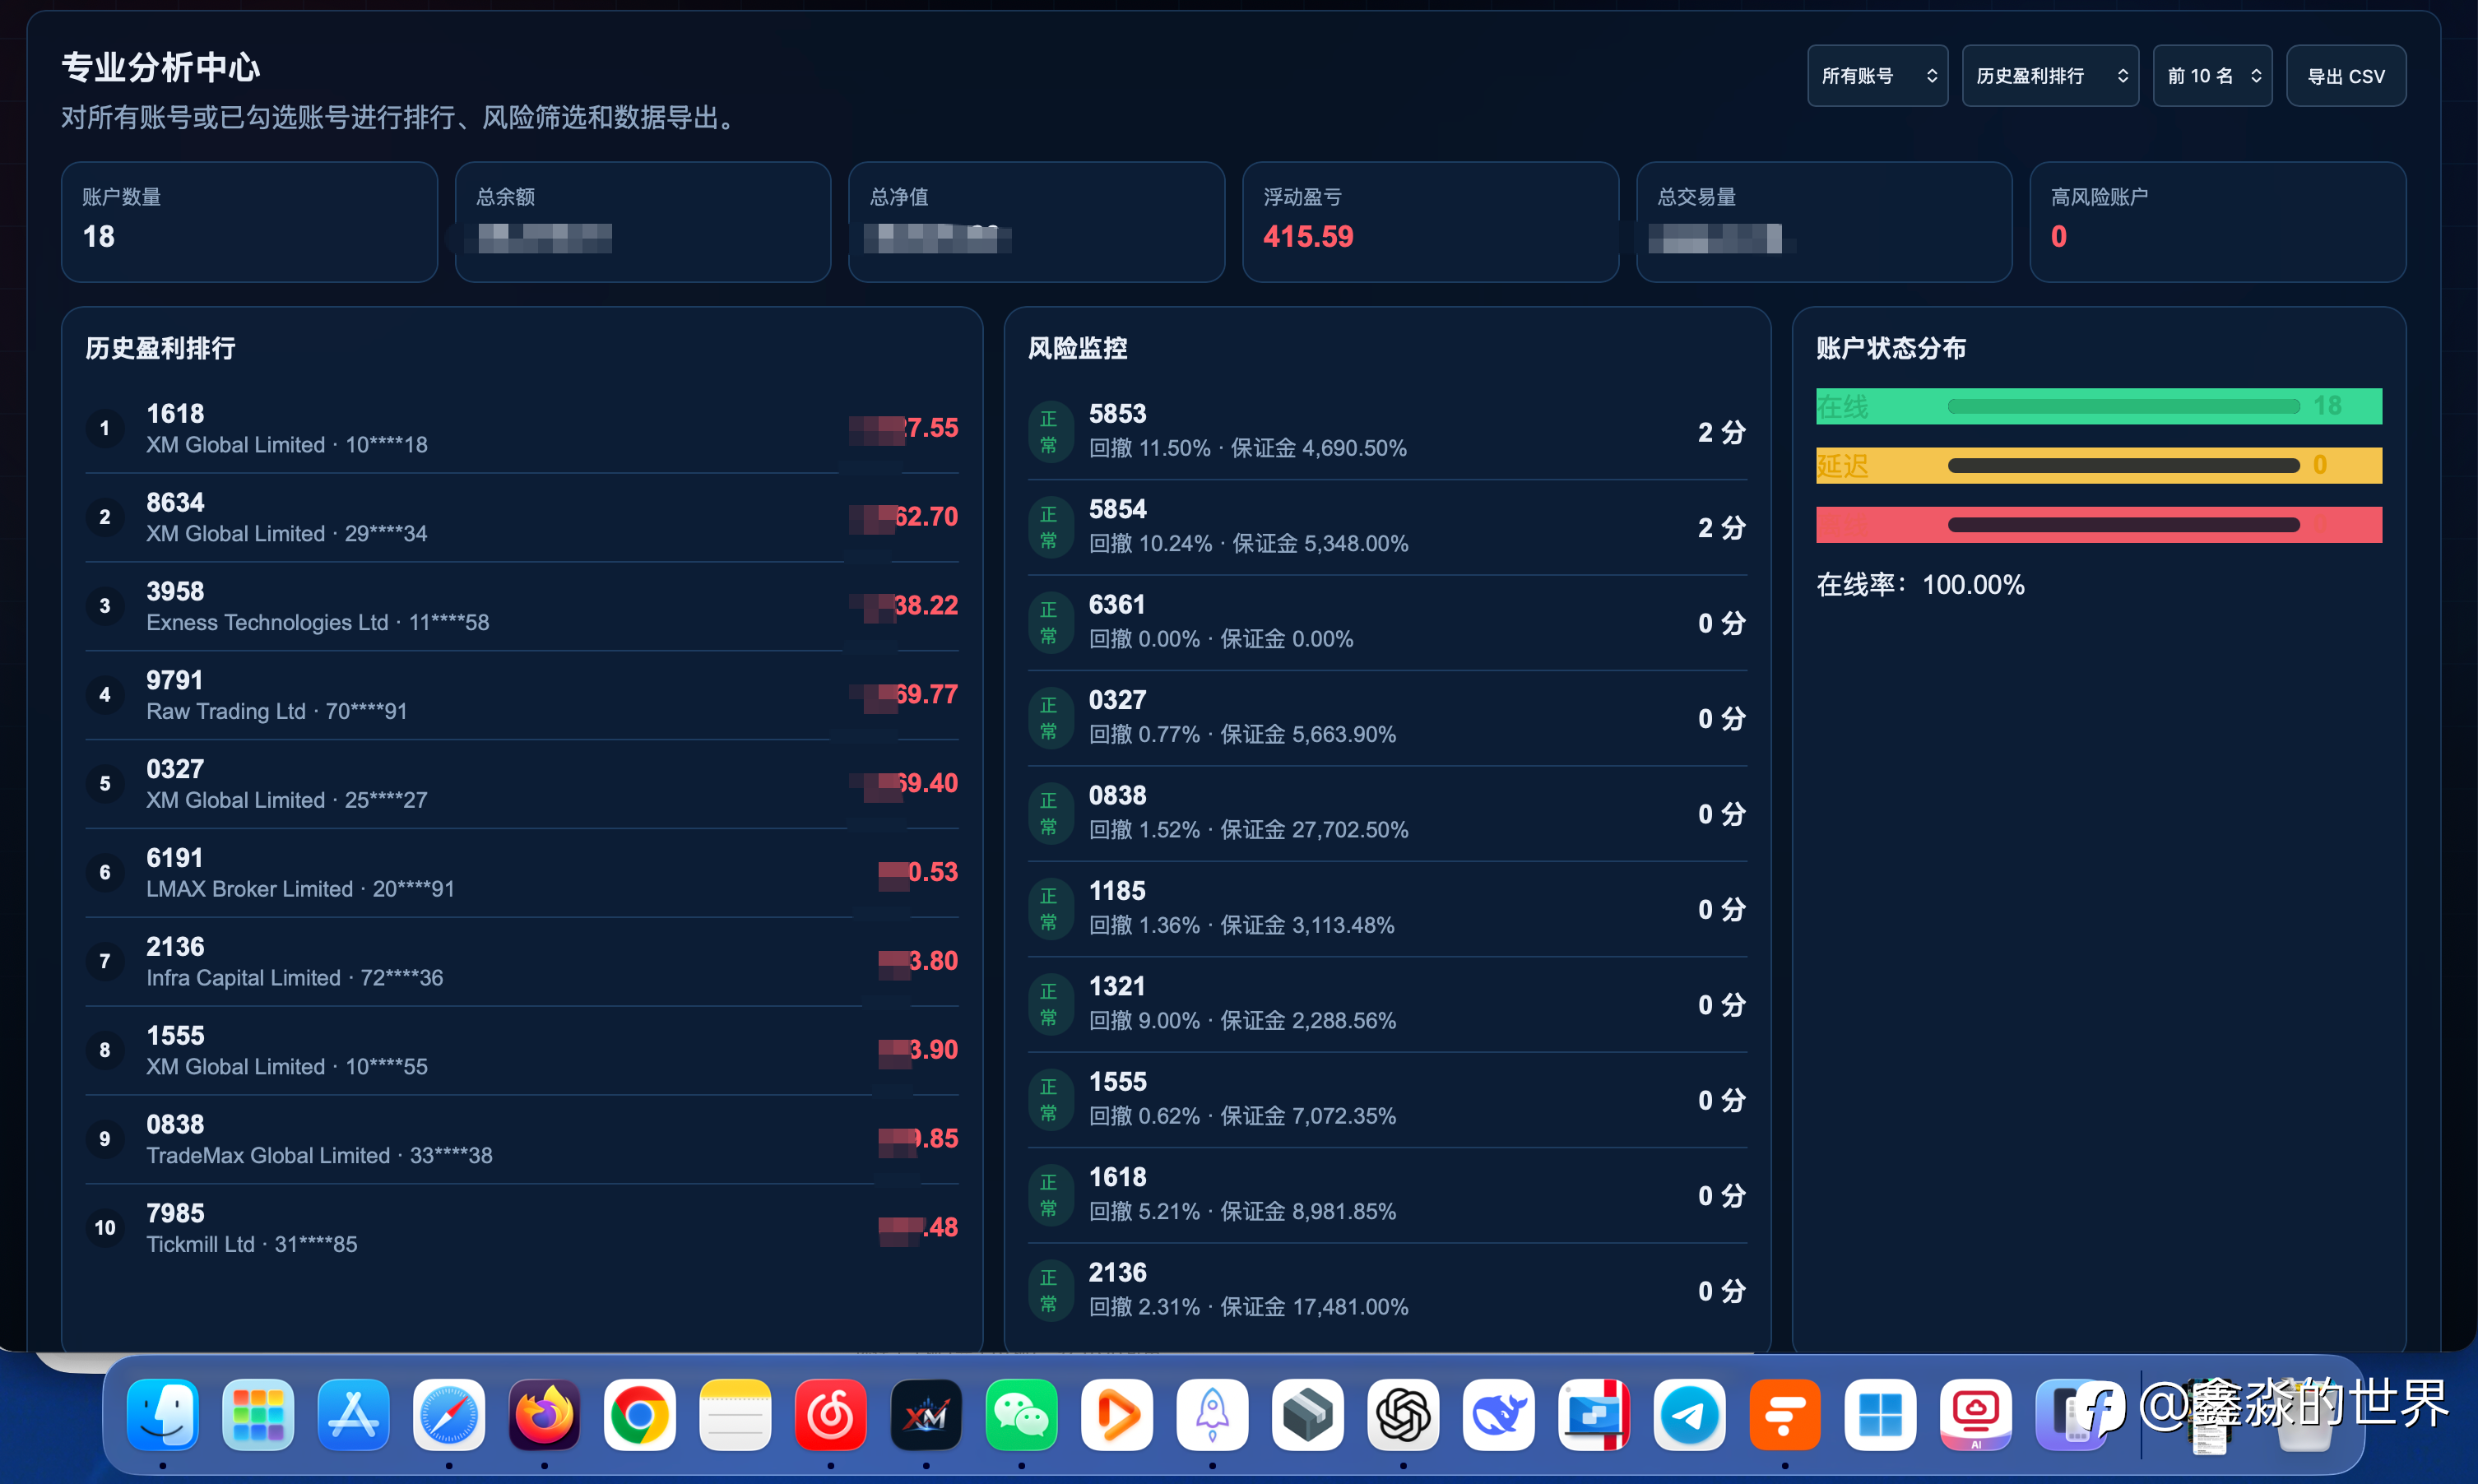Click rank badge 1 beside account 1618
The height and width of the screenshot is (1484, 2478).
pyautogui.click(x=105, y=428)
